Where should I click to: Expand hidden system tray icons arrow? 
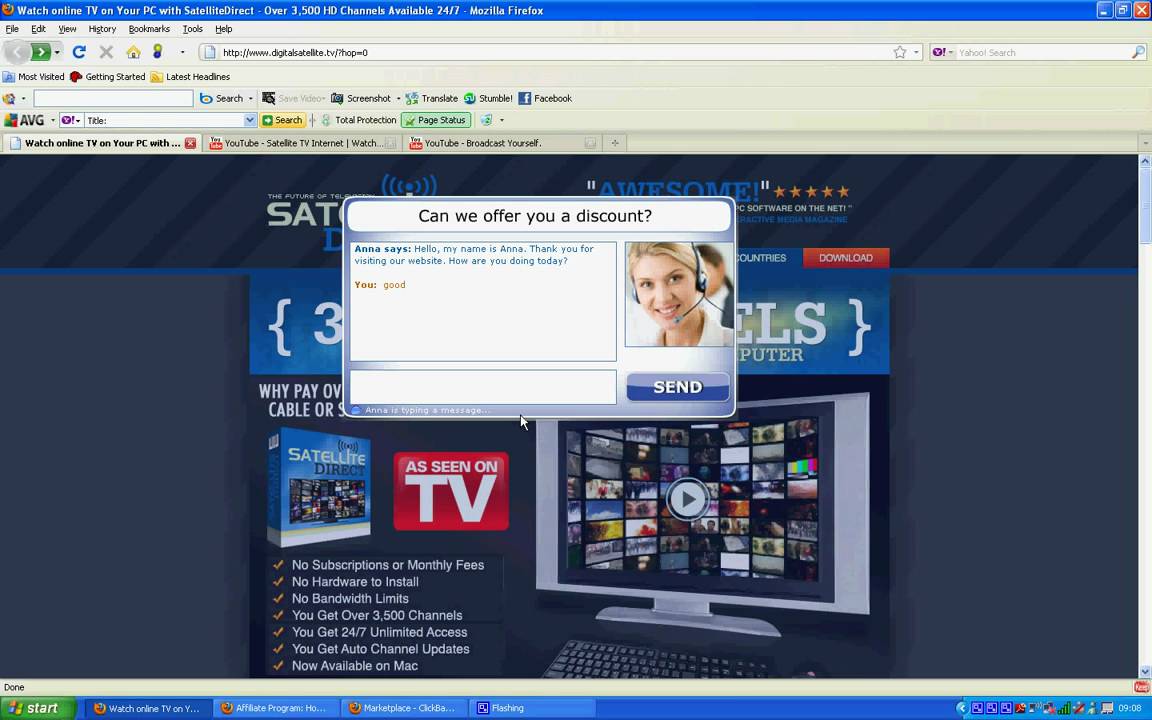[962, 708]
